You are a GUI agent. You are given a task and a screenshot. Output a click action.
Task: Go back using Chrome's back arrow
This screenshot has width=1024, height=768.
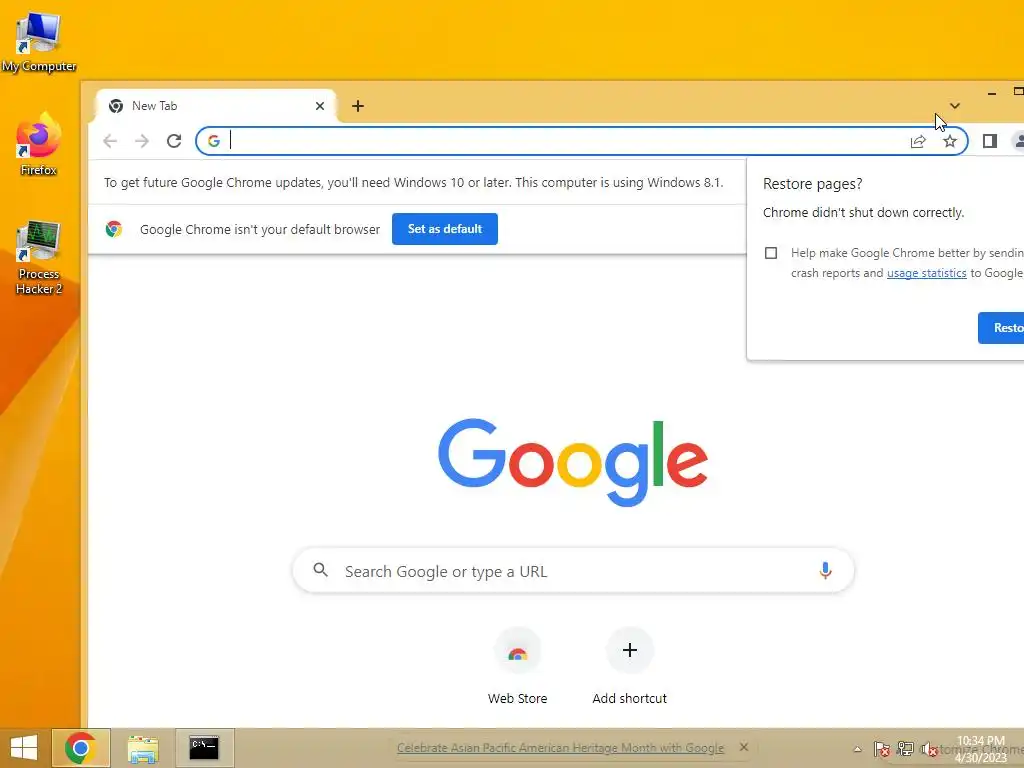110,141
